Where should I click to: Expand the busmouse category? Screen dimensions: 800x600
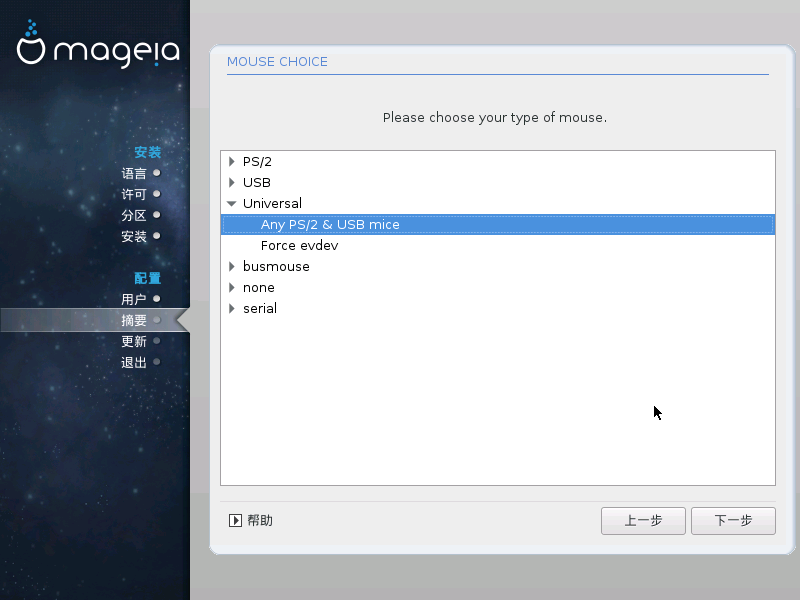pyautogui.click(x=232, y=266)
